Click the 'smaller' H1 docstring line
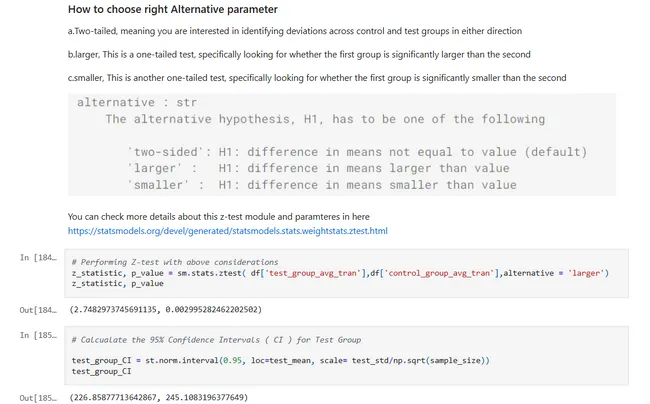The image size is (650, 404). 321,184
